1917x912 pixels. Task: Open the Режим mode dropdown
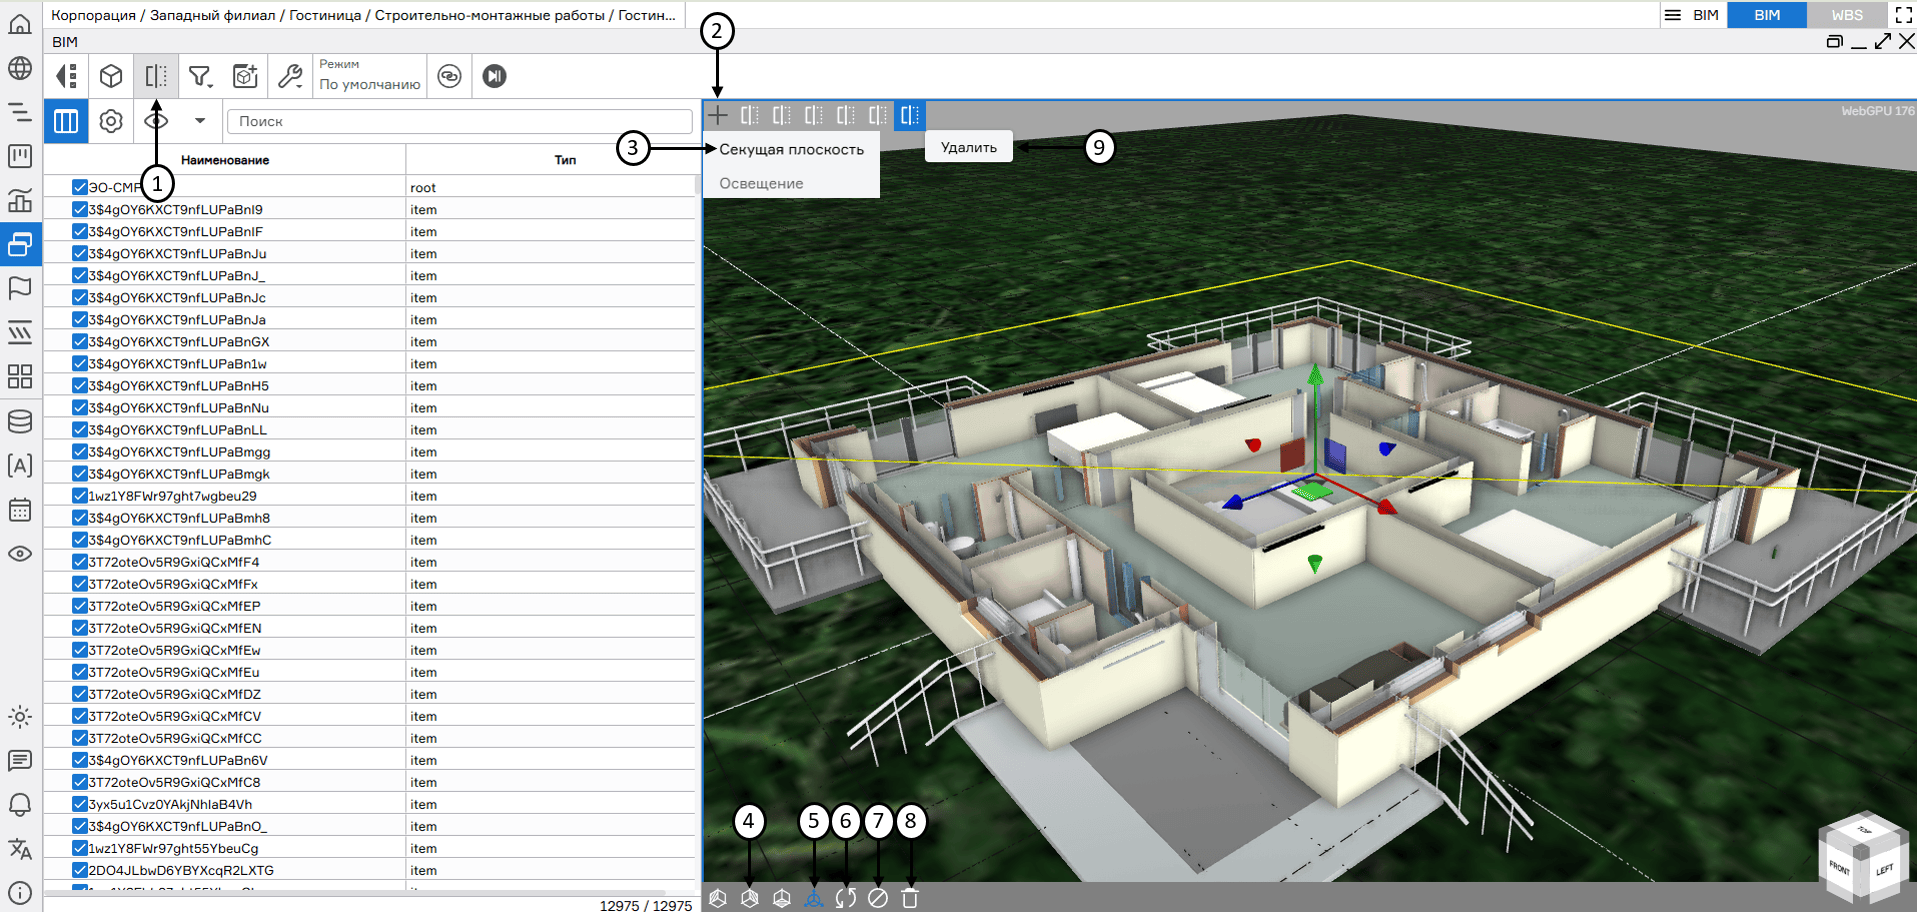point(369,76)
